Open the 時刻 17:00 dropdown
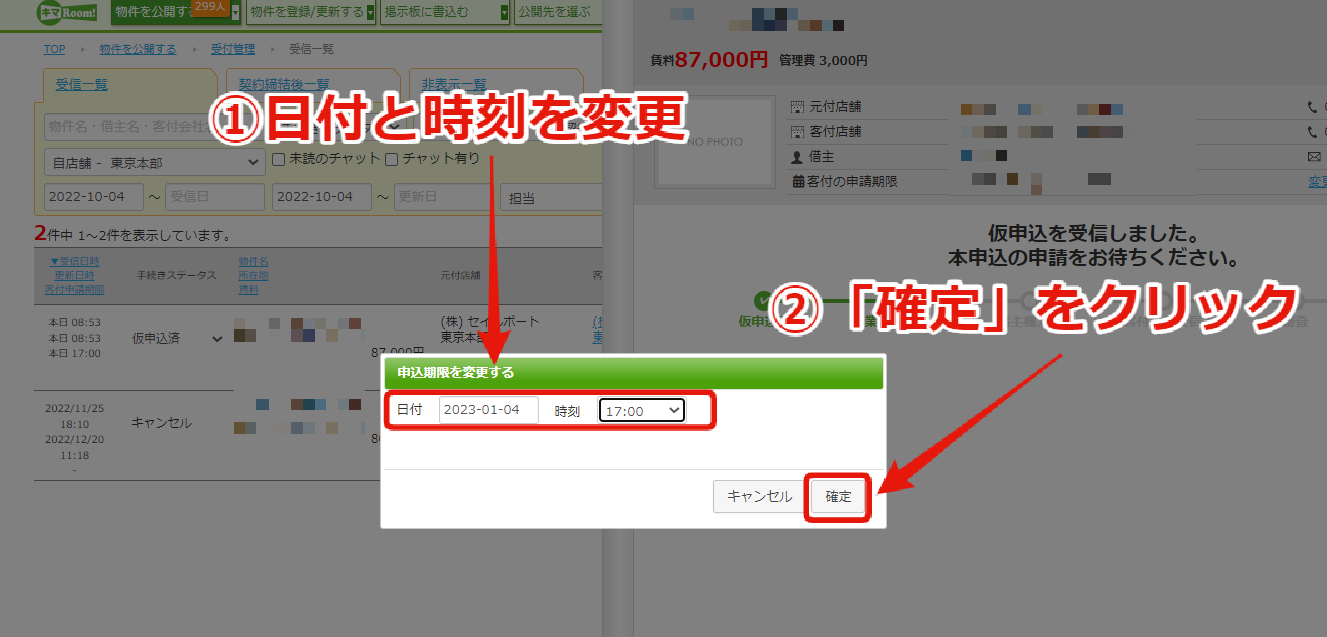Image resolution: width=1327 pixels, height=637 pixels. point(642,410)
